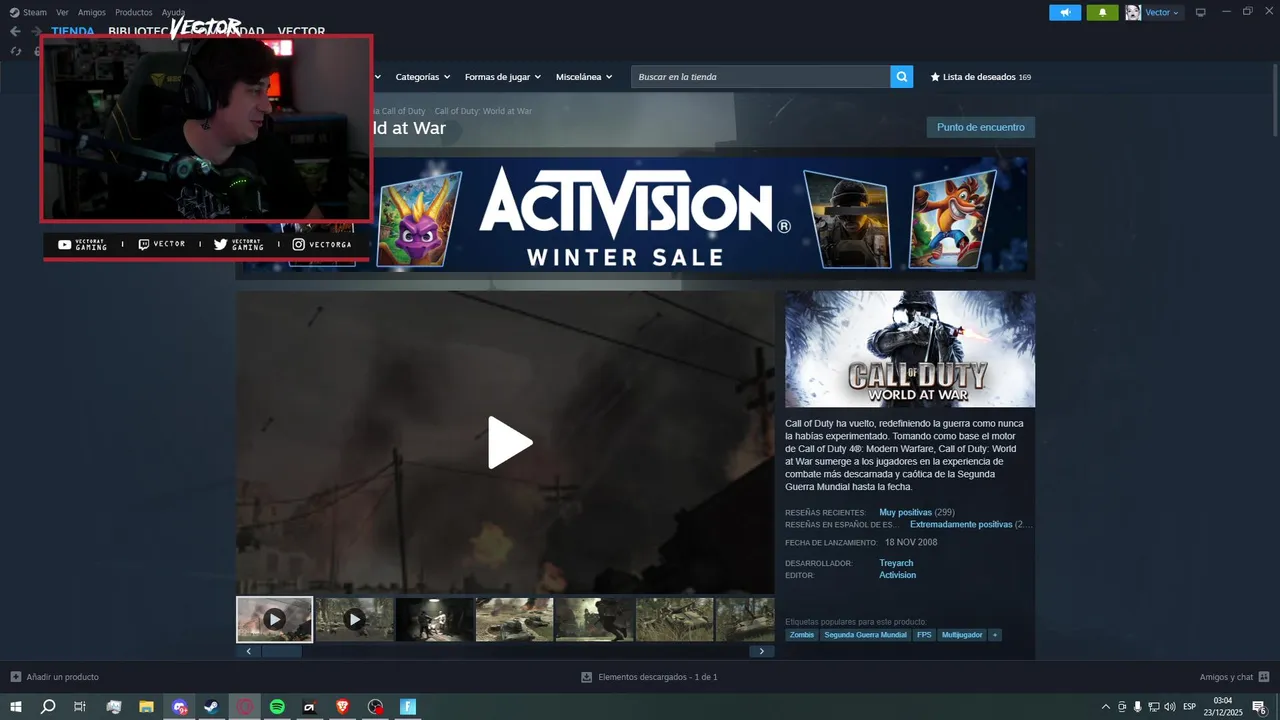Click the Call of Duty World at War capsule image
The image size is (1280, 720).
(910, 349)
